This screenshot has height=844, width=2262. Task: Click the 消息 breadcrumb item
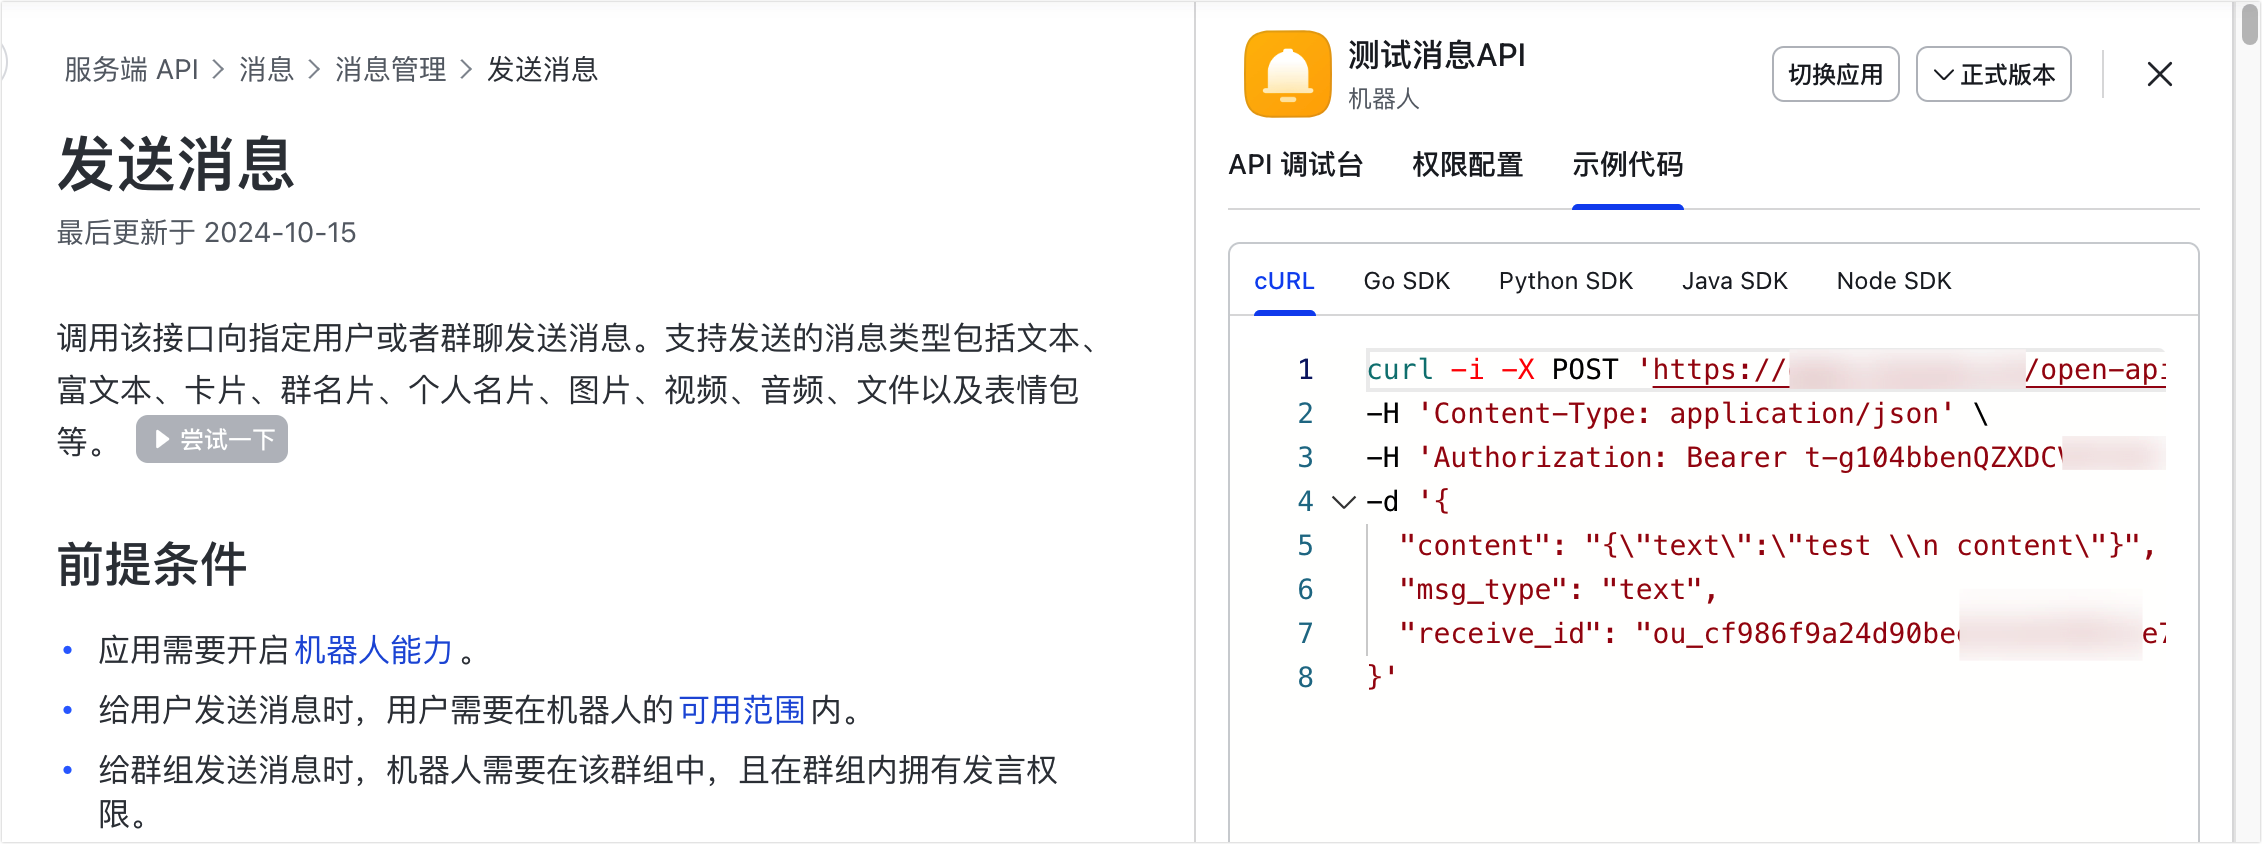tap(266, 70)
